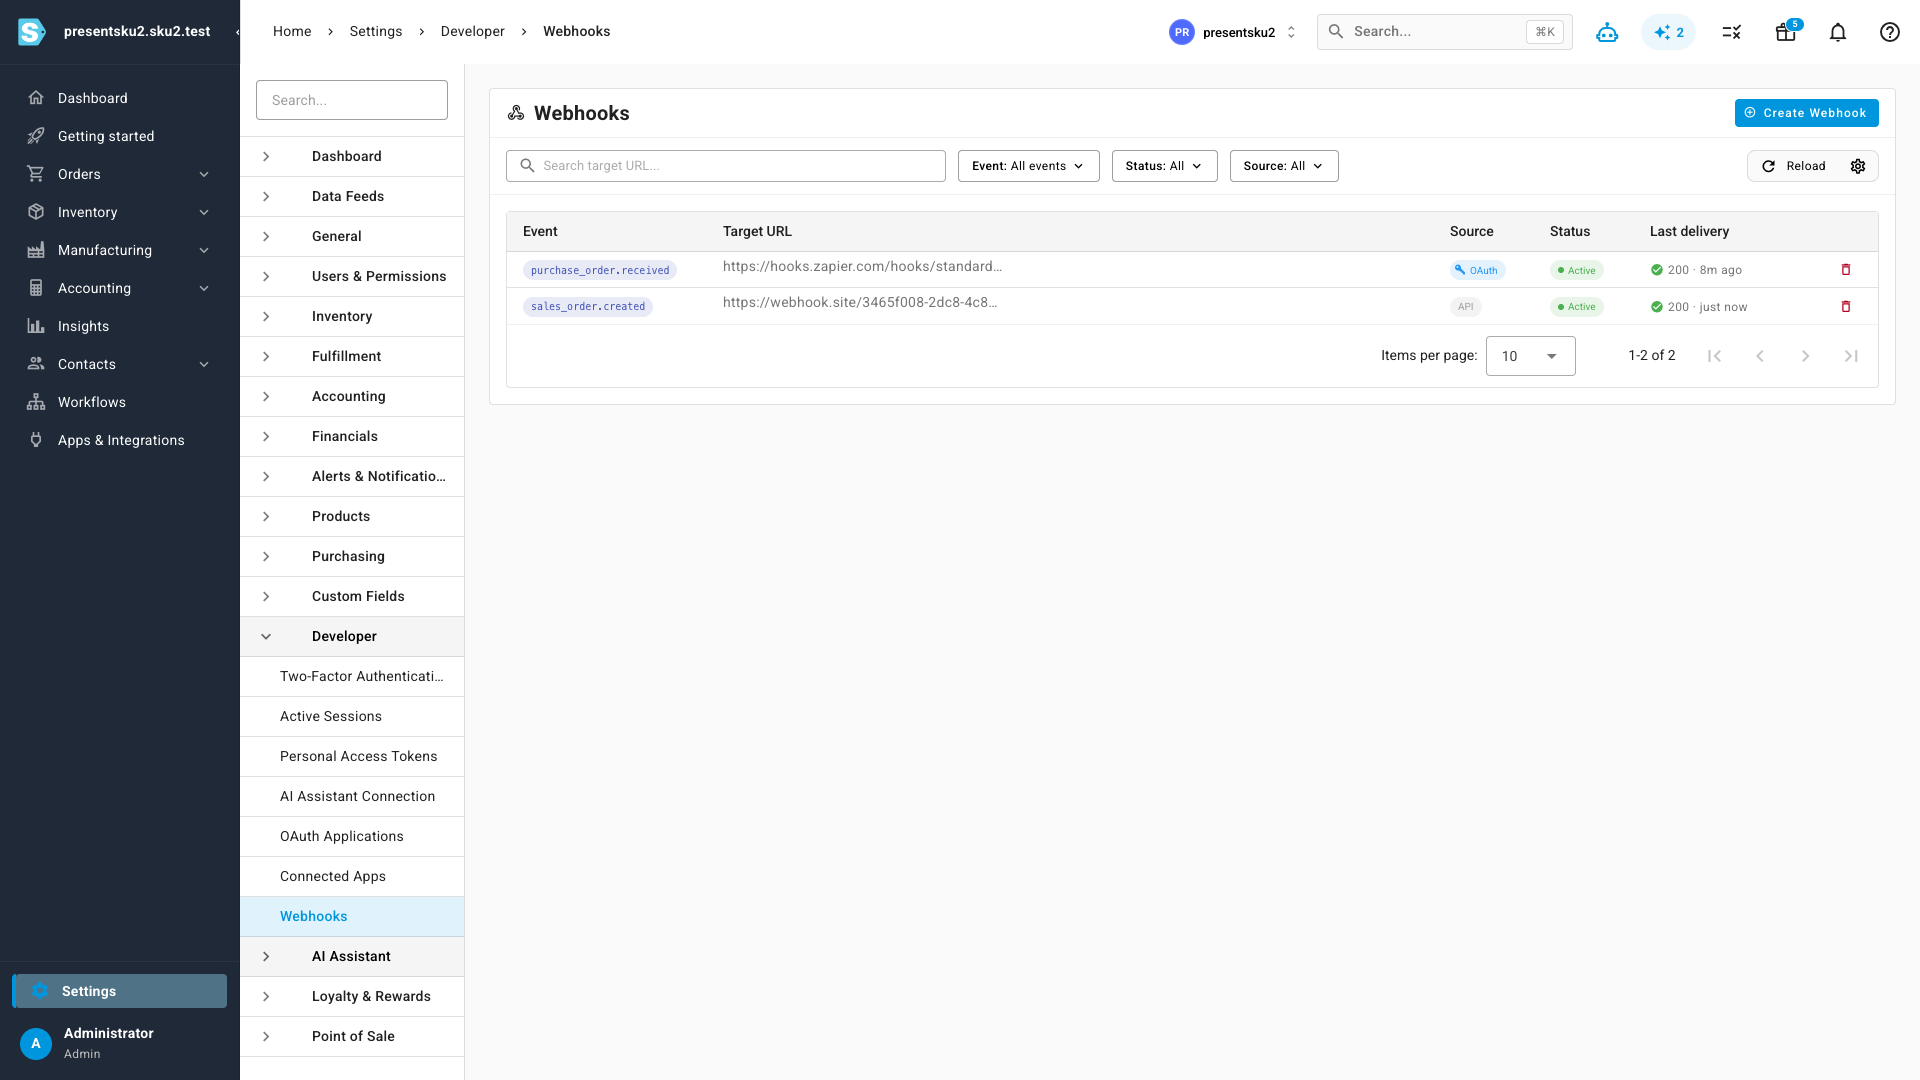Switch account via presentsku2 selector
This screenshot has height=1080, width=1920.
(x=1234, y=32)
